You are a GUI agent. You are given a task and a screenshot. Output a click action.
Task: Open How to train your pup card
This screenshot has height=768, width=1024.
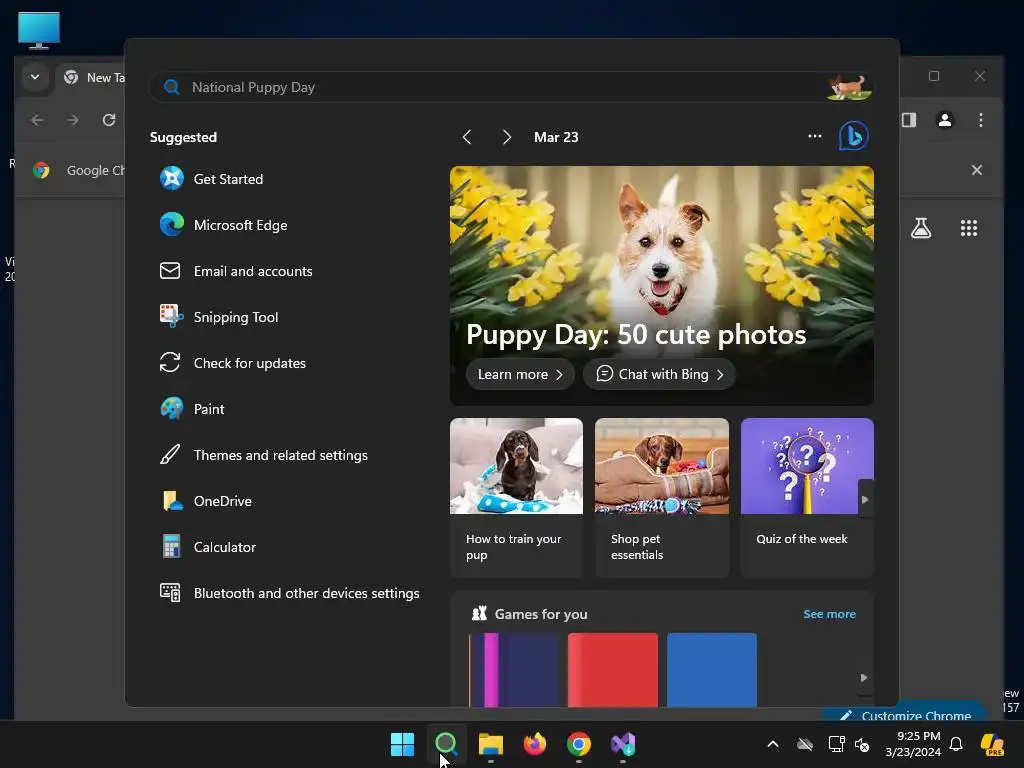[517, 498]
